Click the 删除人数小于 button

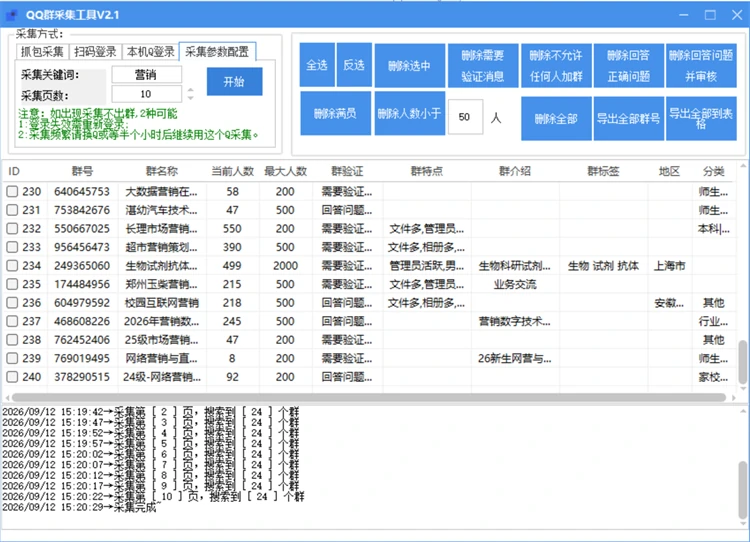[x=409, y=113]
